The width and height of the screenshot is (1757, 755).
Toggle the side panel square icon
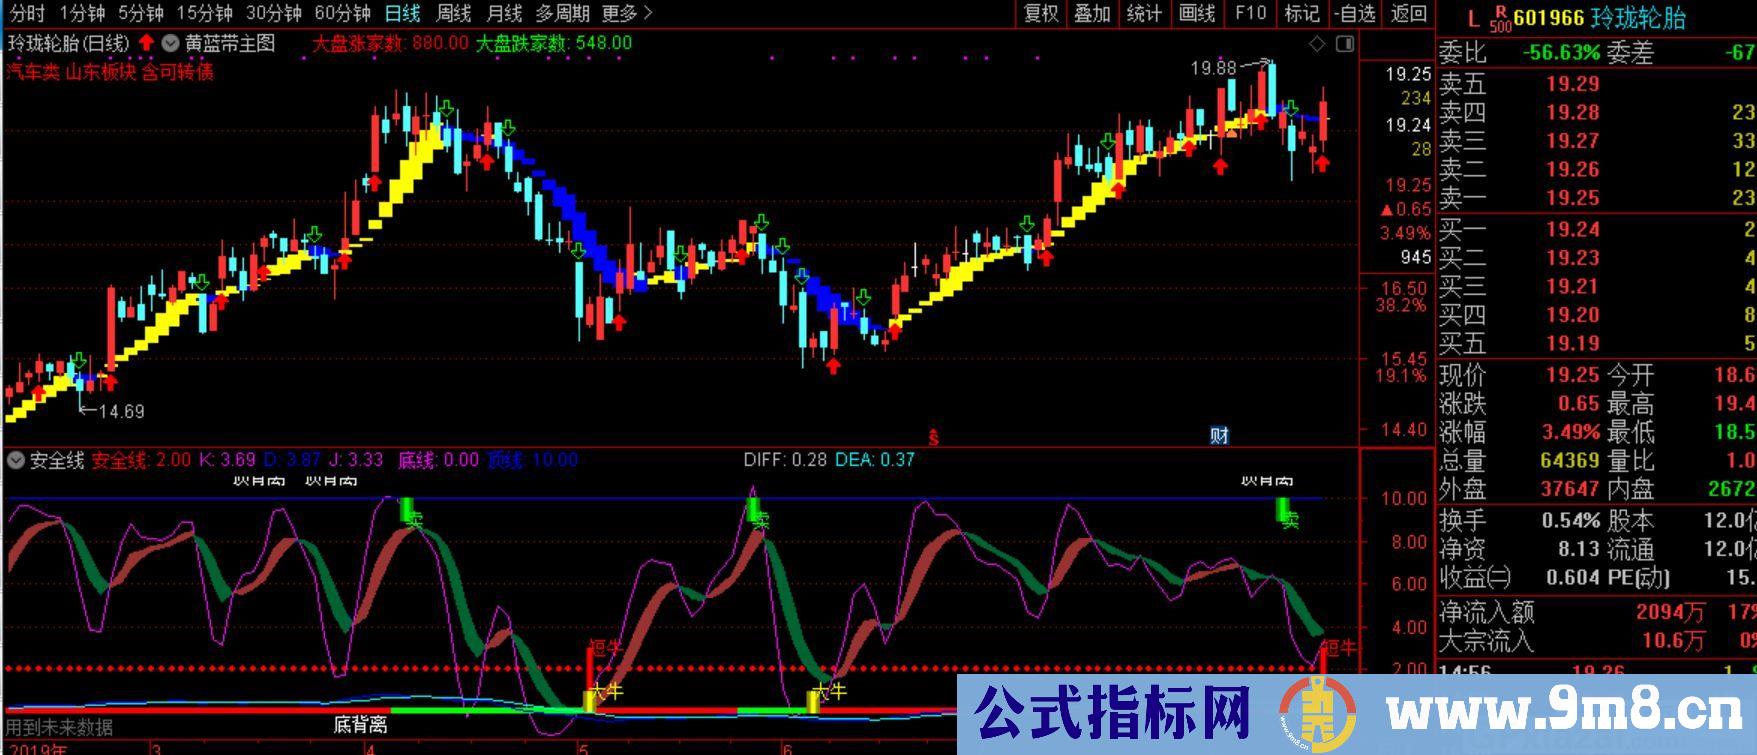point(1345,44)
